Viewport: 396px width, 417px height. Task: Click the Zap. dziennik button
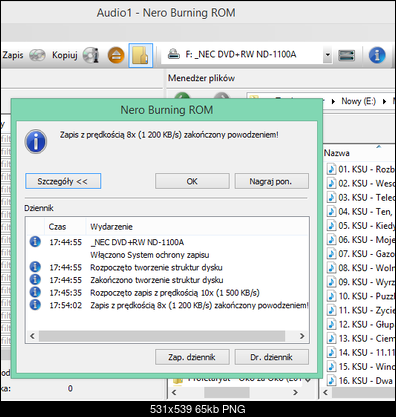point(192,357)
